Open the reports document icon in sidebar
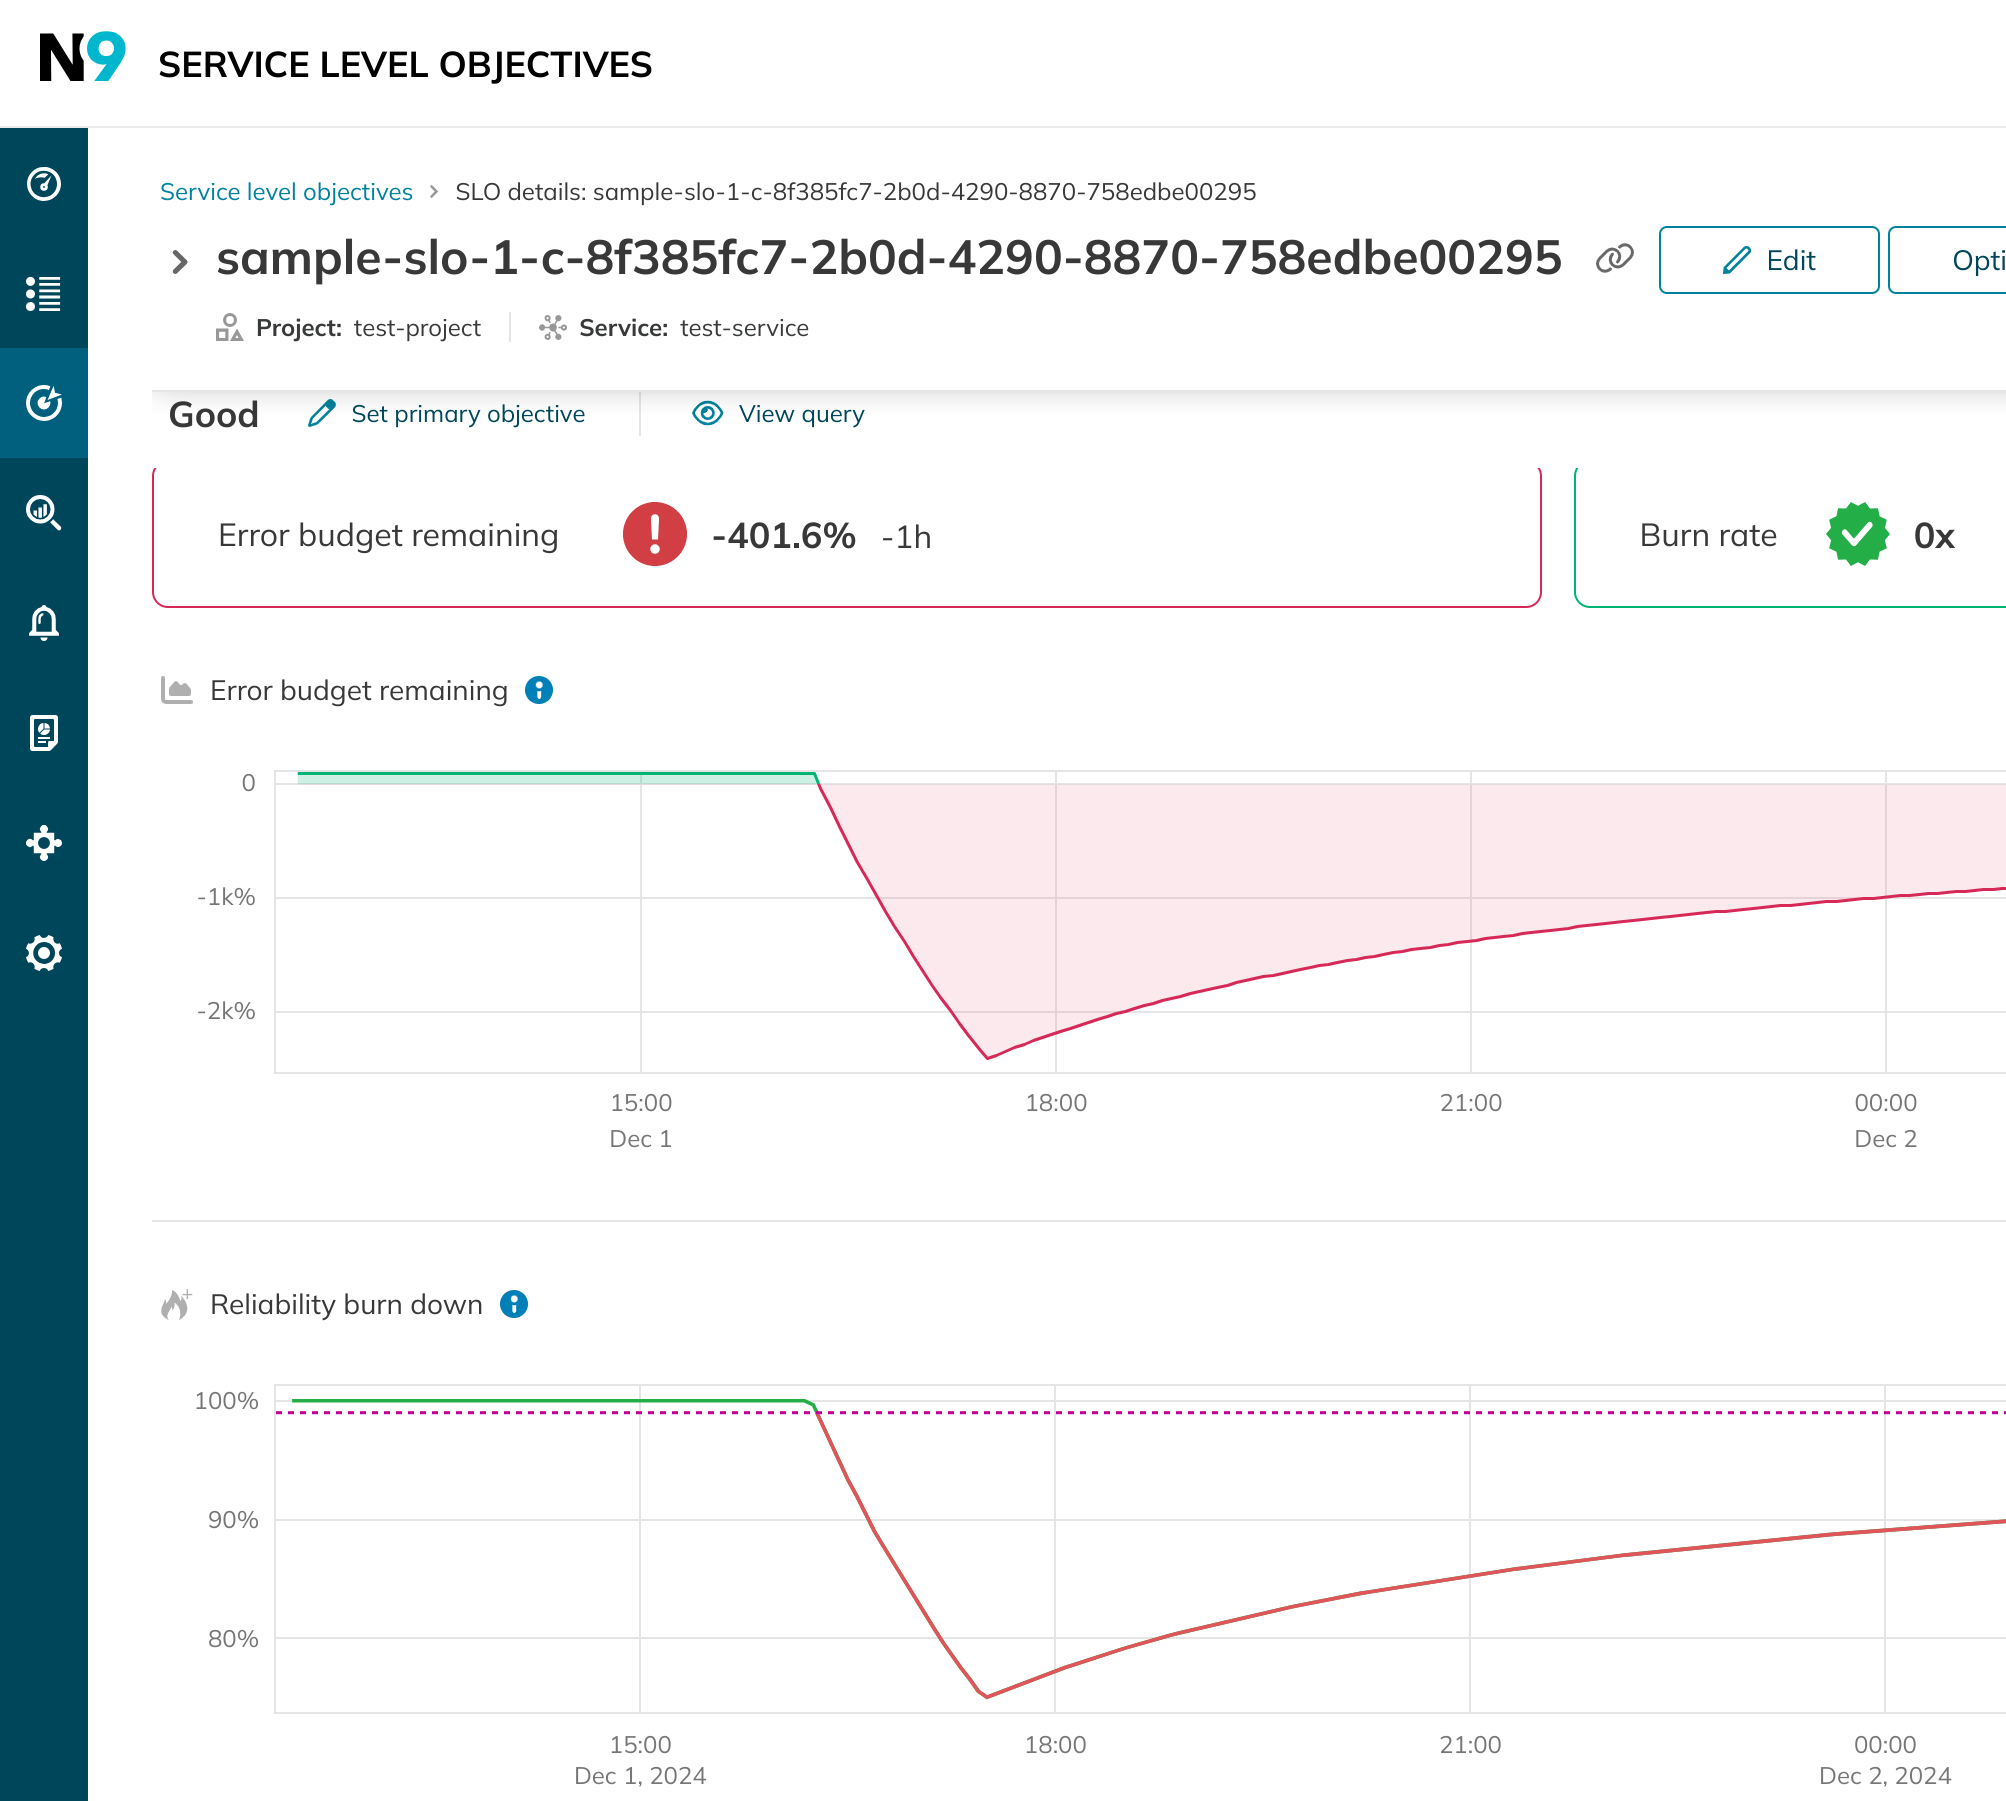 44,733
